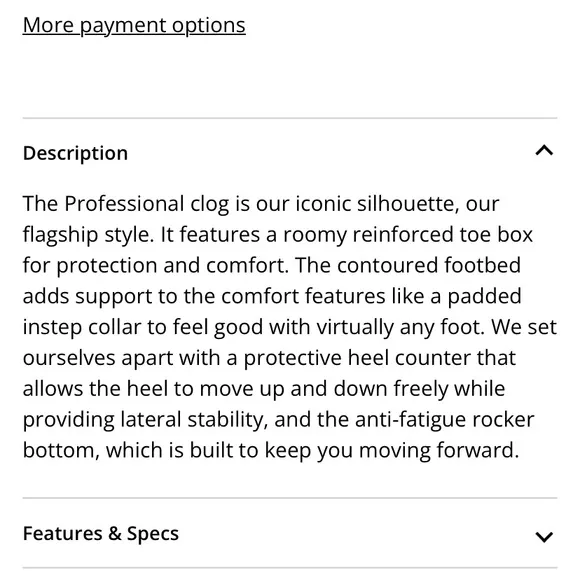Click the words "reinforced toe box"
Viewport: 580px width, 580px height.
[443, 235]
